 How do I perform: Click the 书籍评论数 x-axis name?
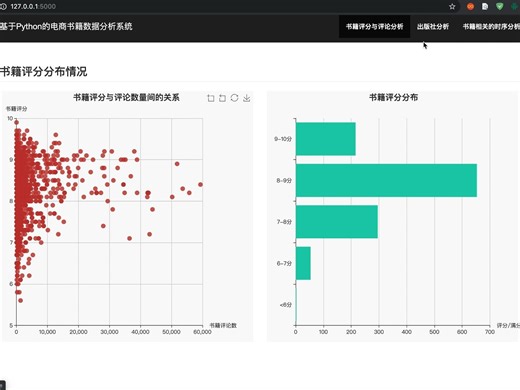click(223, 325)
